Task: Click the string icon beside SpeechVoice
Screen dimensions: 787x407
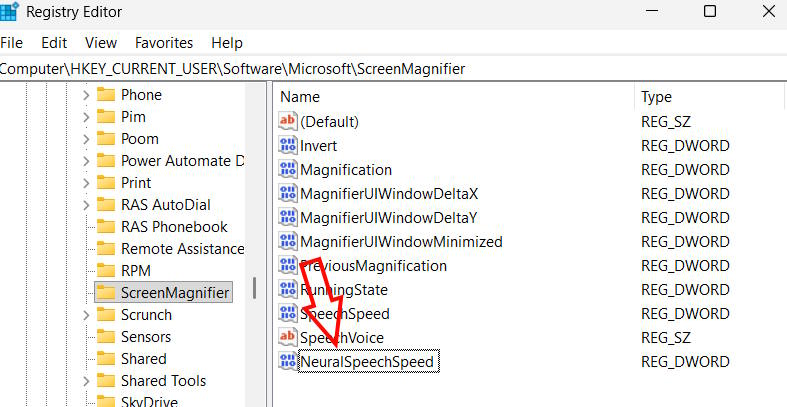Action: click(288, 338)
